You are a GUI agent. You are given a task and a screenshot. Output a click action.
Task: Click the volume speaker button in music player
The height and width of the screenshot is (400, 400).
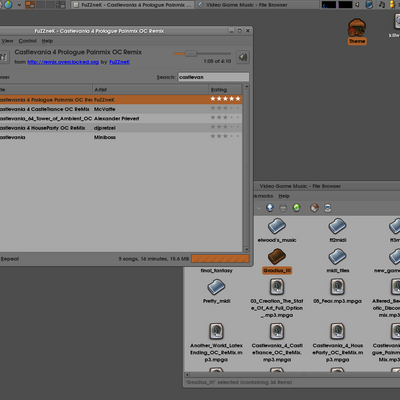click(x=243, y=57)
